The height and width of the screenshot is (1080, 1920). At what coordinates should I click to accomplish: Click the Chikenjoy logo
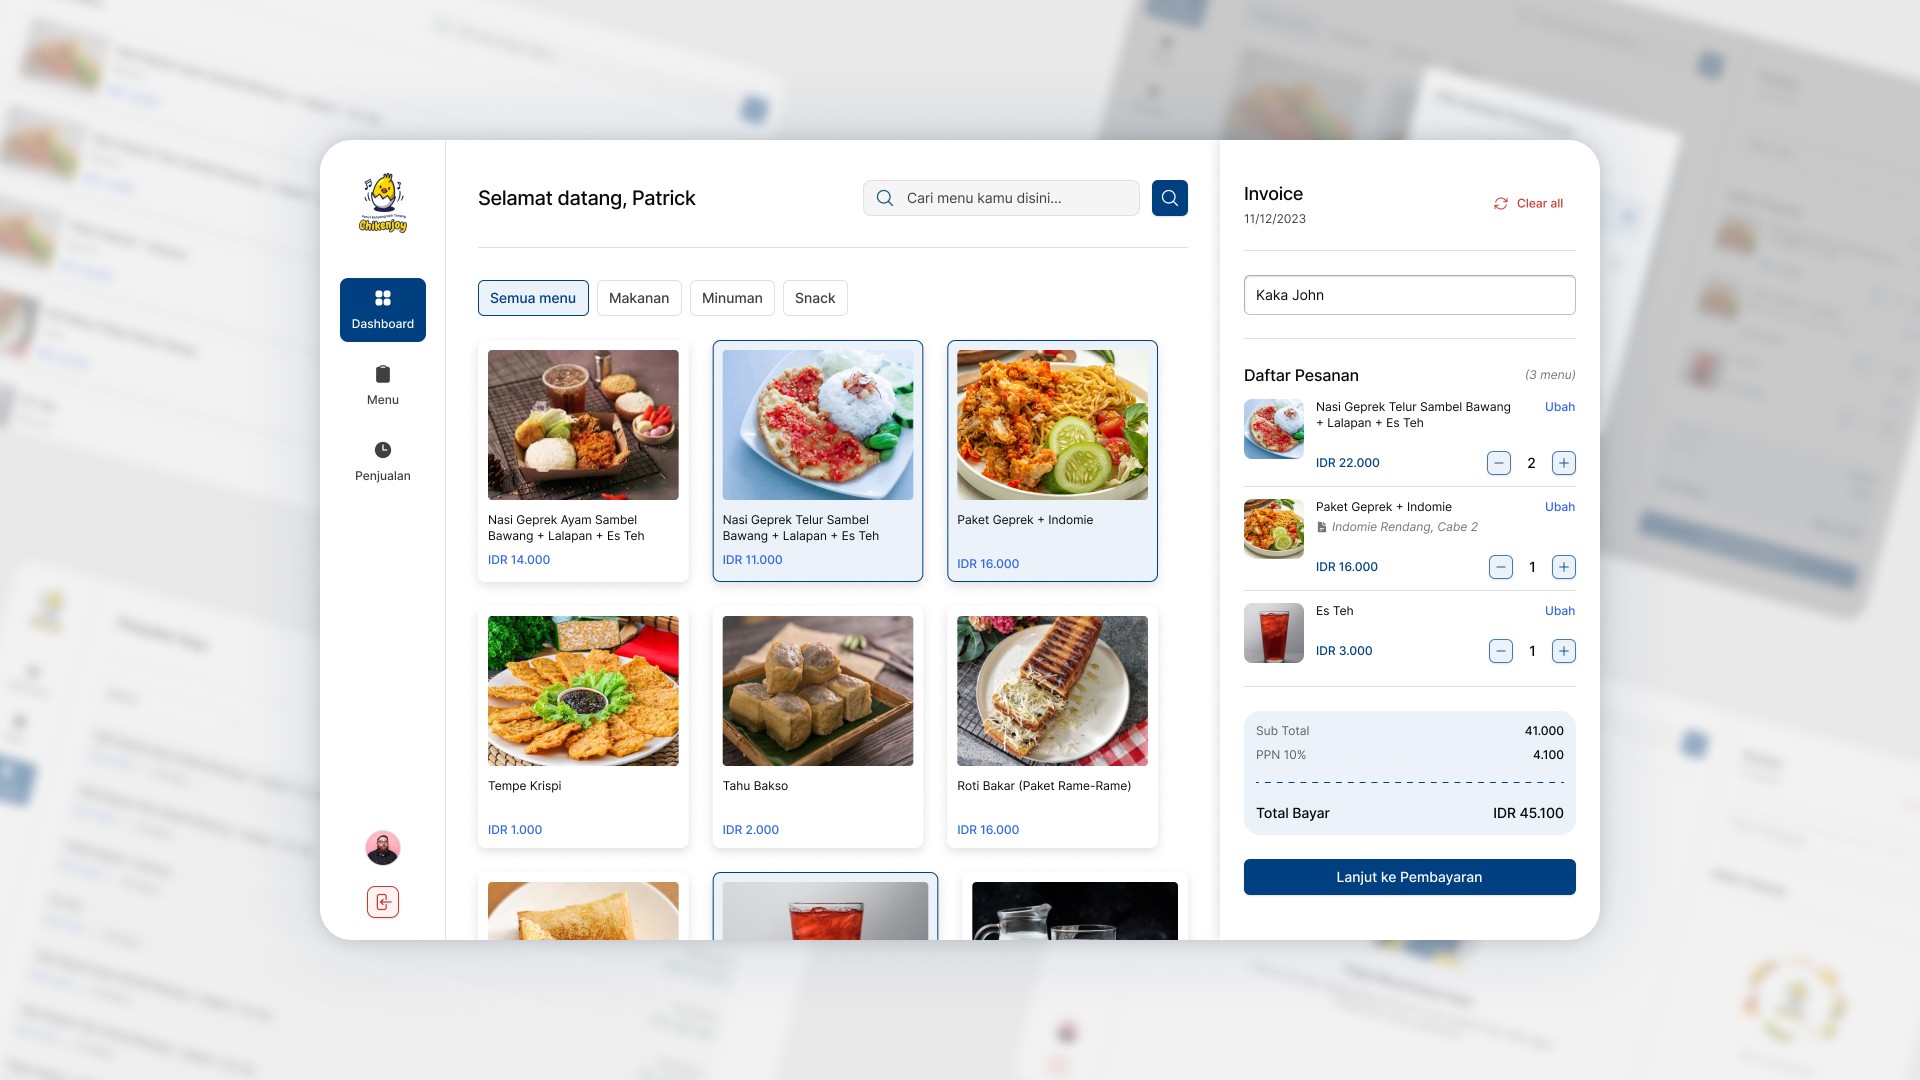[x=382, y=203]
